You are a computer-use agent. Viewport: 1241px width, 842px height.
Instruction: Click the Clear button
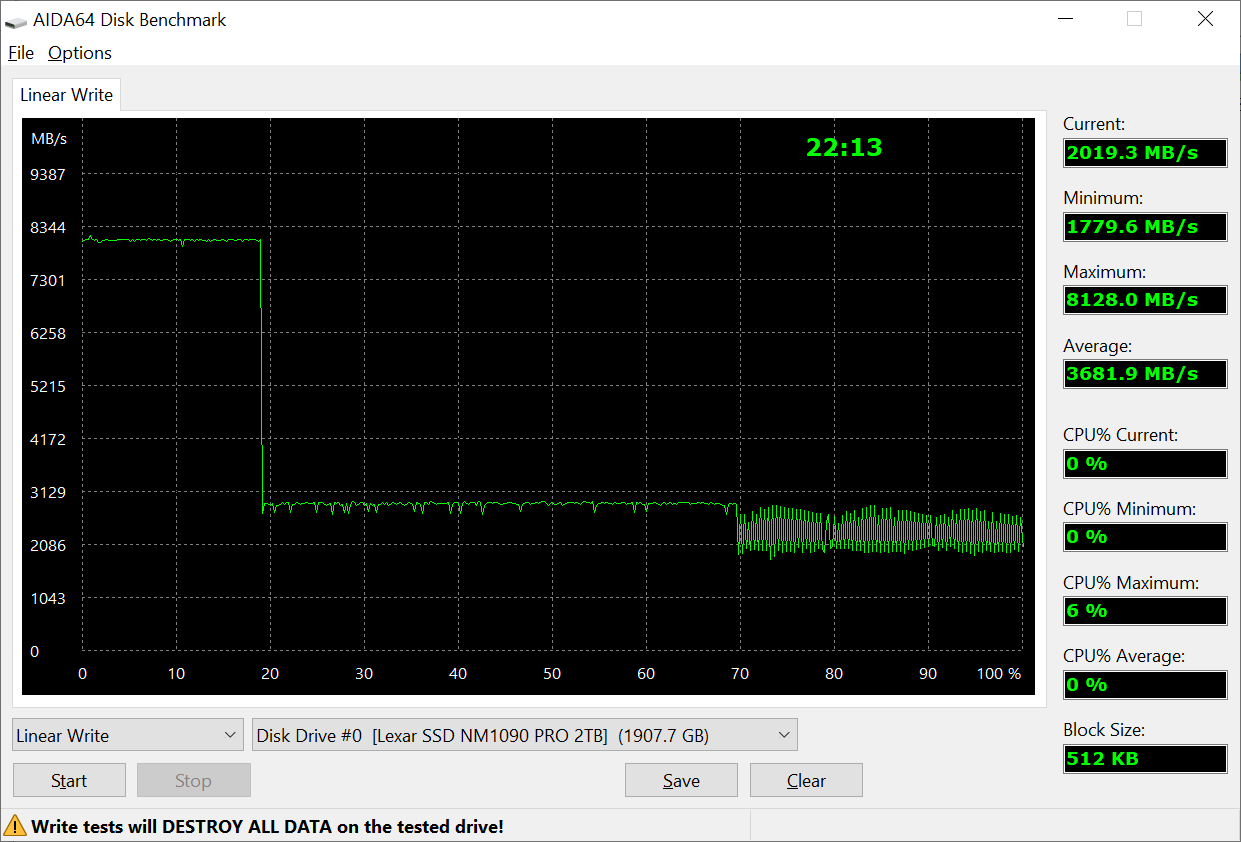coord(806,780)
